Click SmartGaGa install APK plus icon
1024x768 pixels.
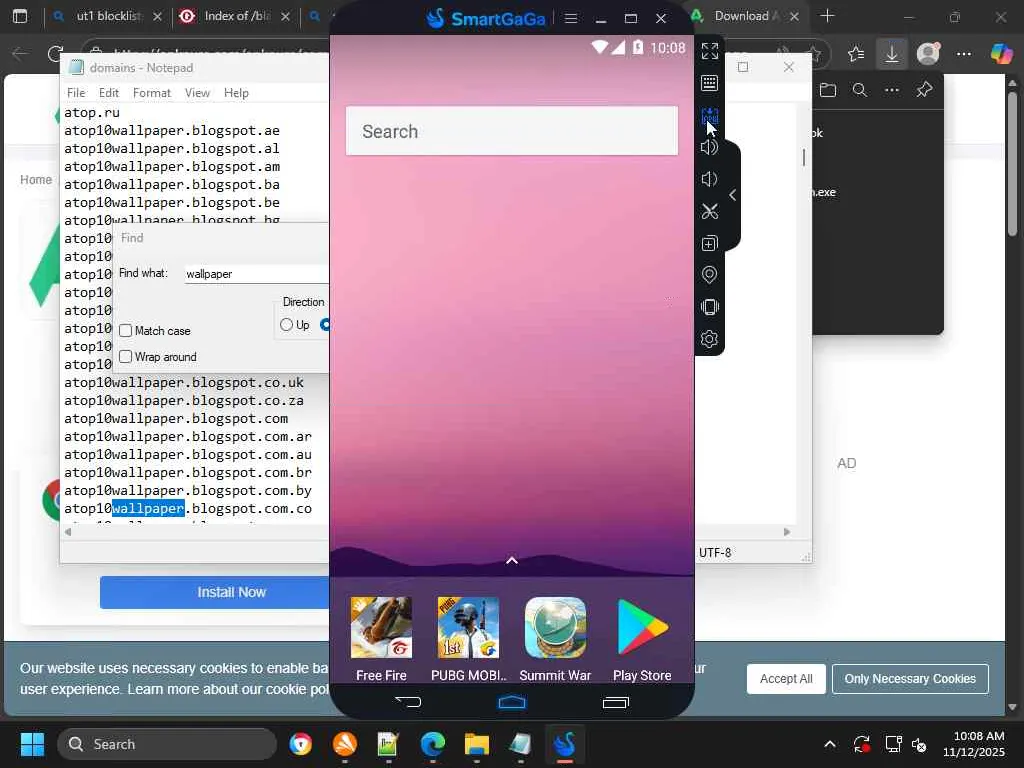click(x=709, y=244)
